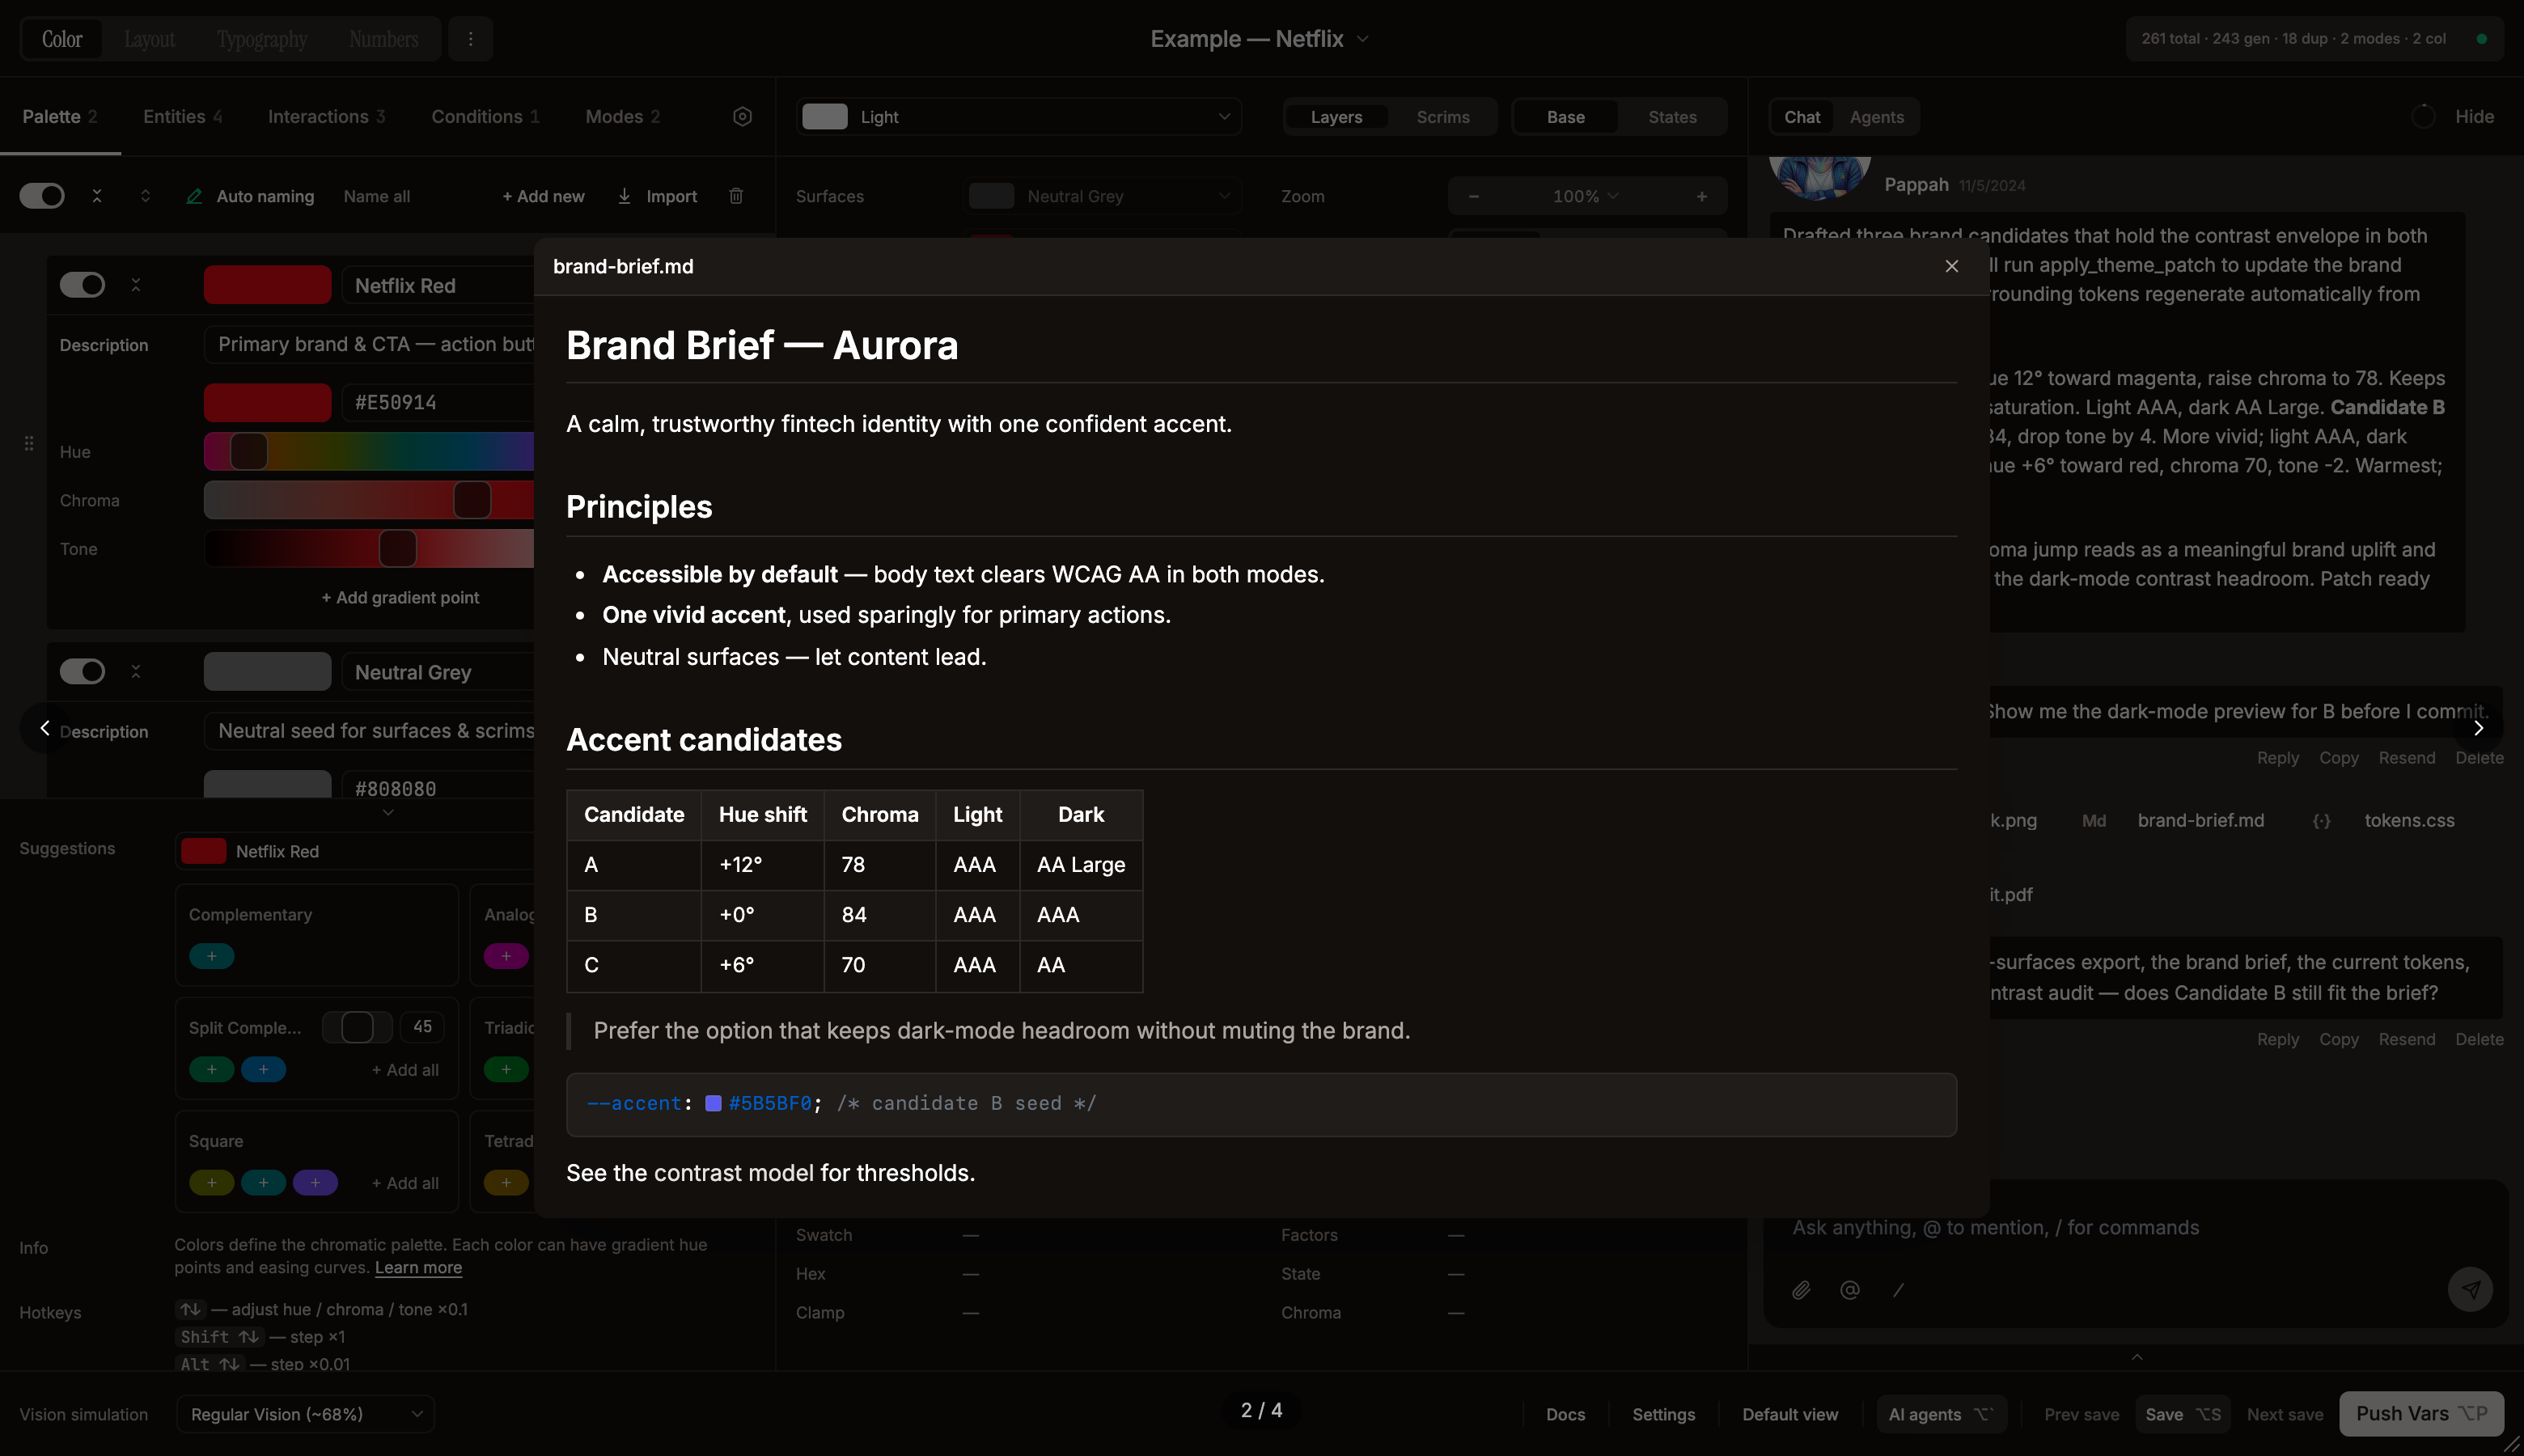
Task: Click the attach file paperclip icon
Action: tap(1801, 1290)
